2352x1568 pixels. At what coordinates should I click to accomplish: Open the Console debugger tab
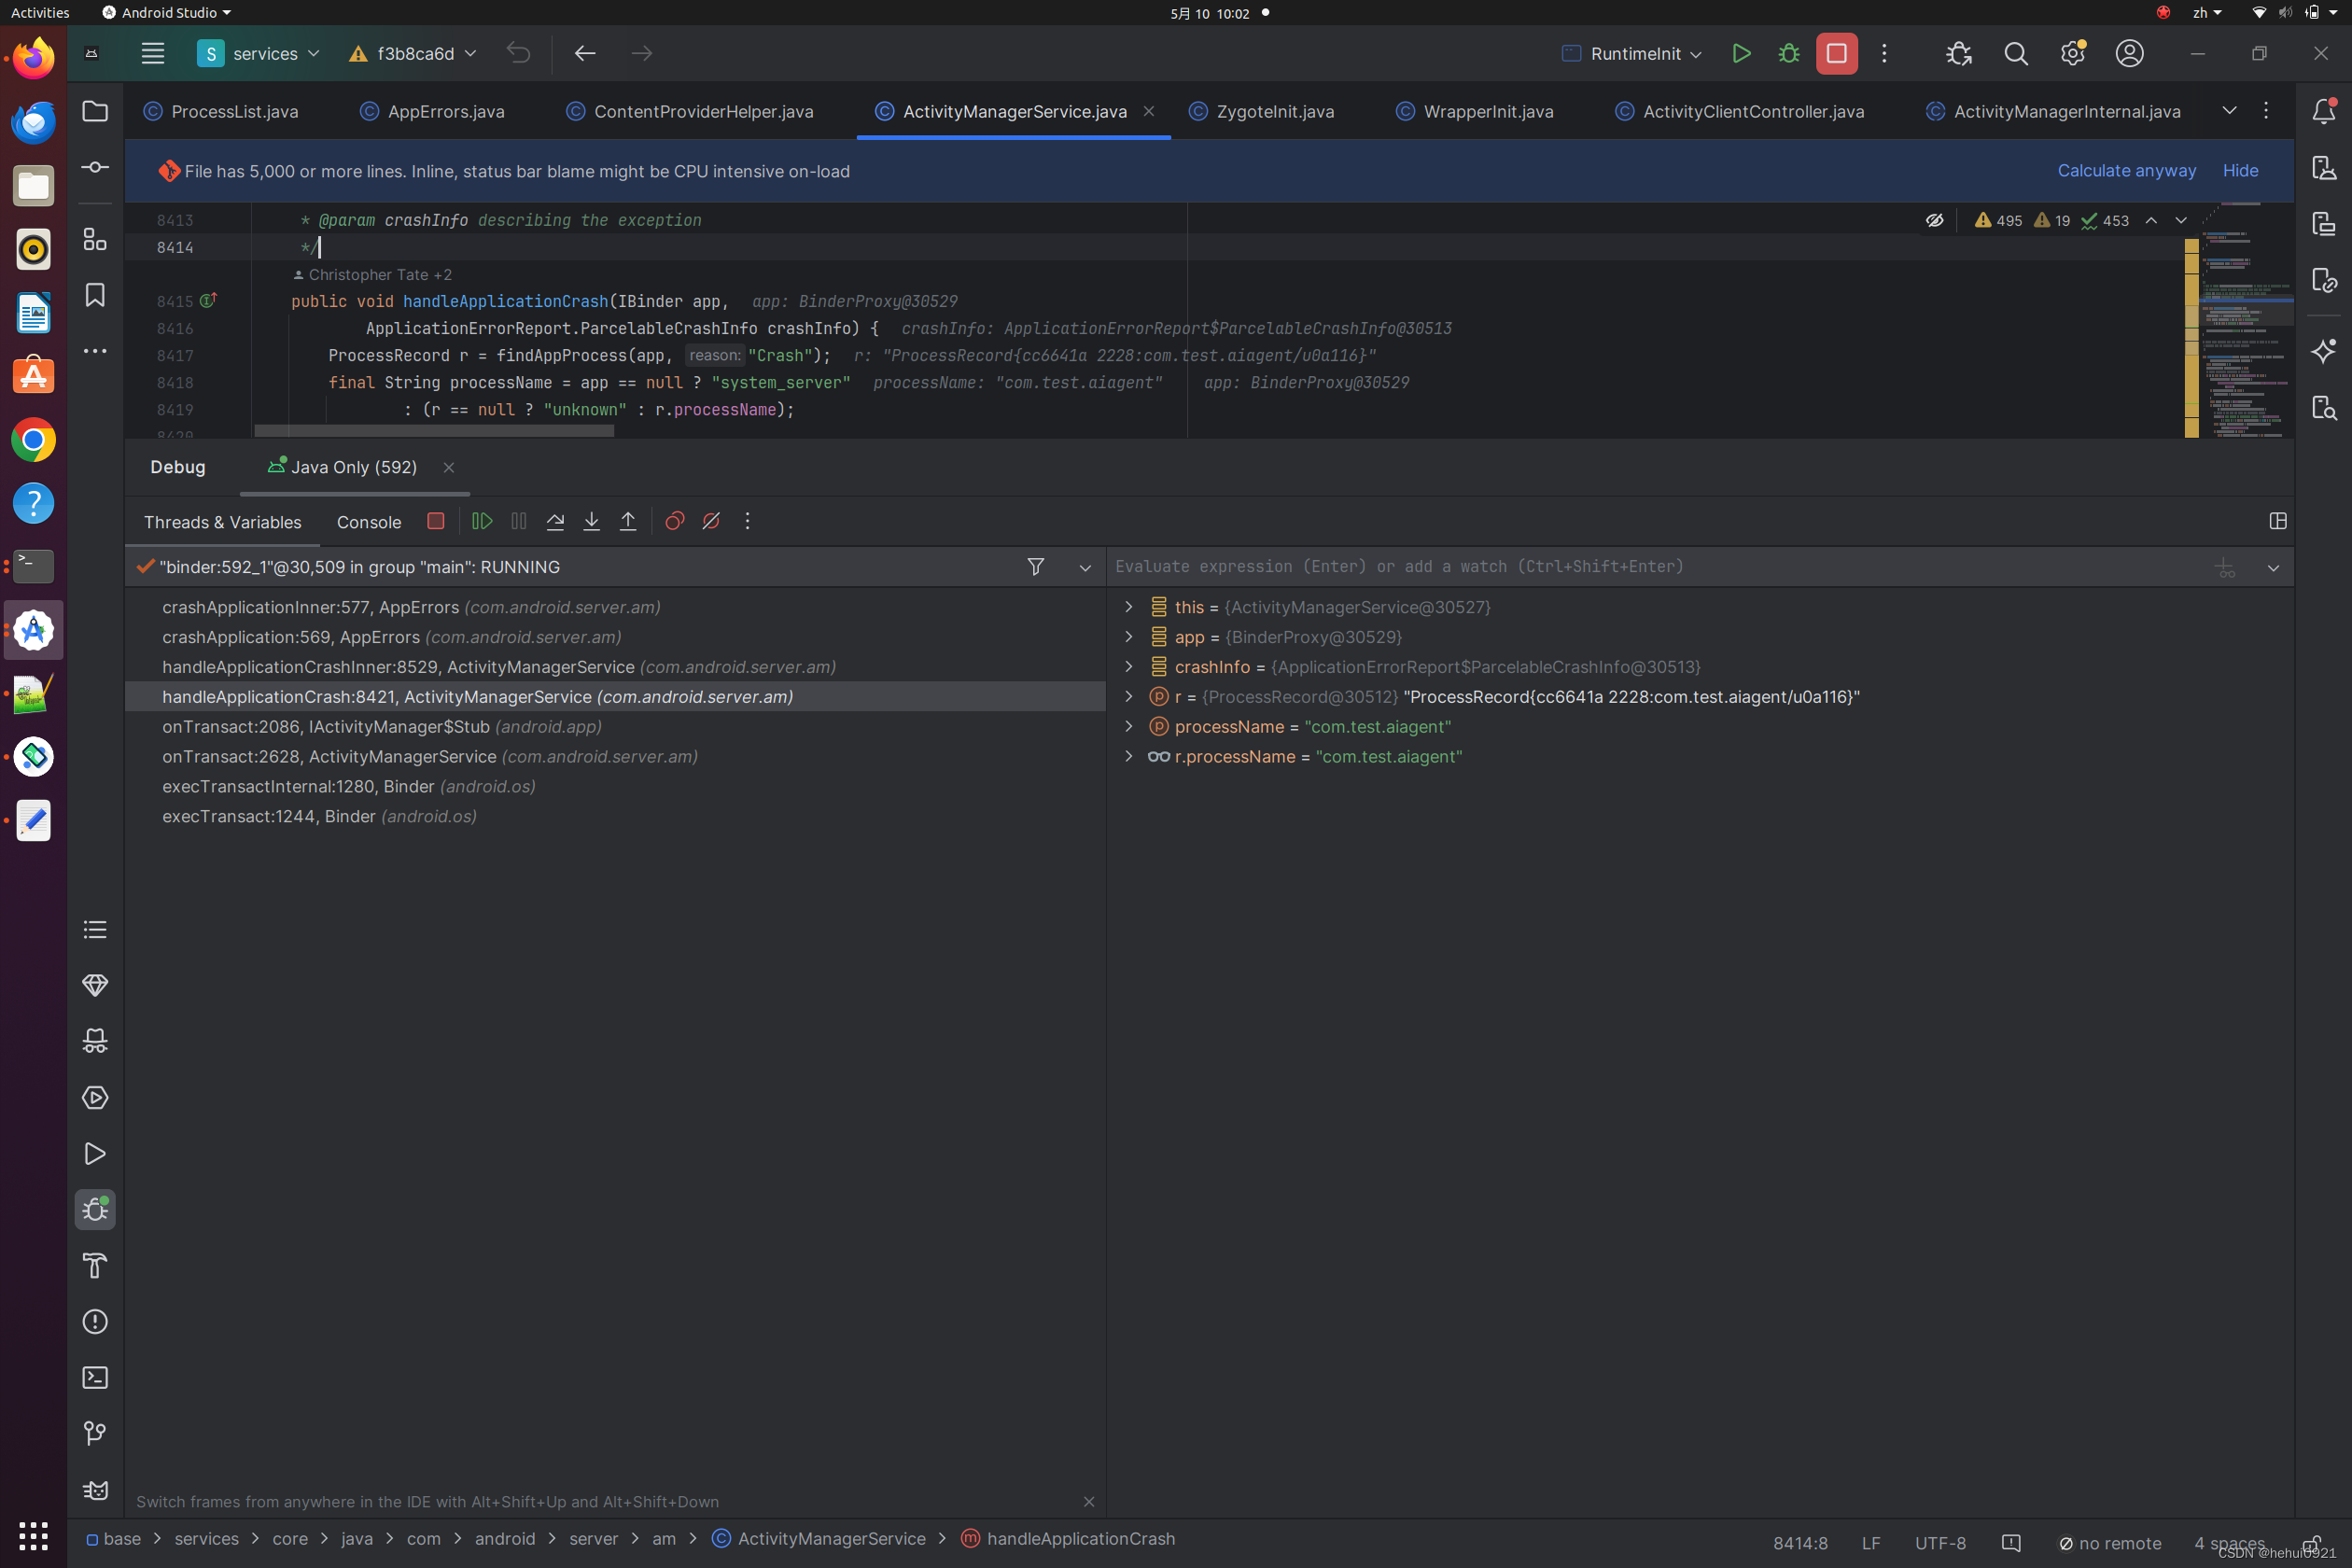pyautogui.click(x=369, y=522)
